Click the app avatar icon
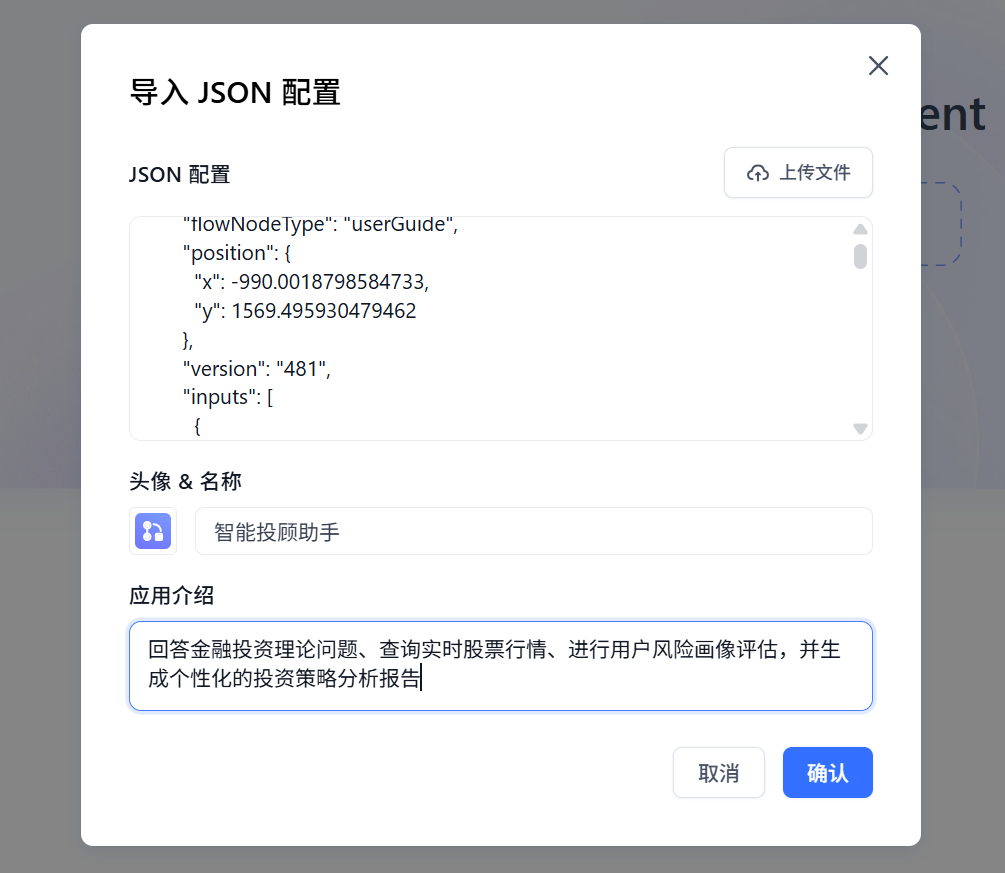 [x=153, y=531]
